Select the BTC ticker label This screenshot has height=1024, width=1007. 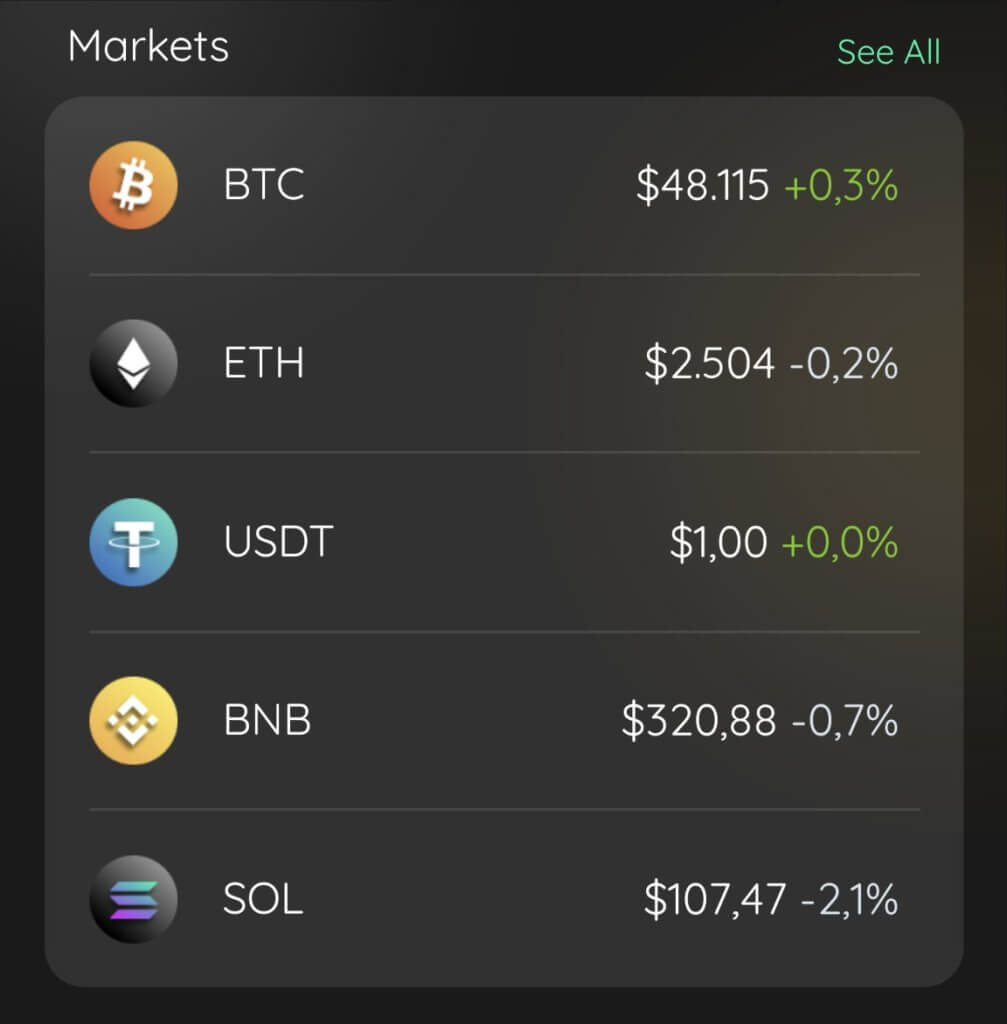point(264,184)
